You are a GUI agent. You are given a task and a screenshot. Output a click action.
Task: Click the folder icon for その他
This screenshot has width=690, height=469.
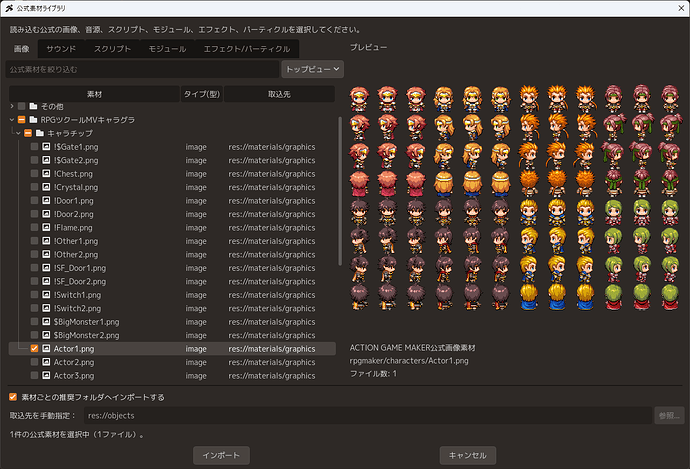click(x=33, y=106)
